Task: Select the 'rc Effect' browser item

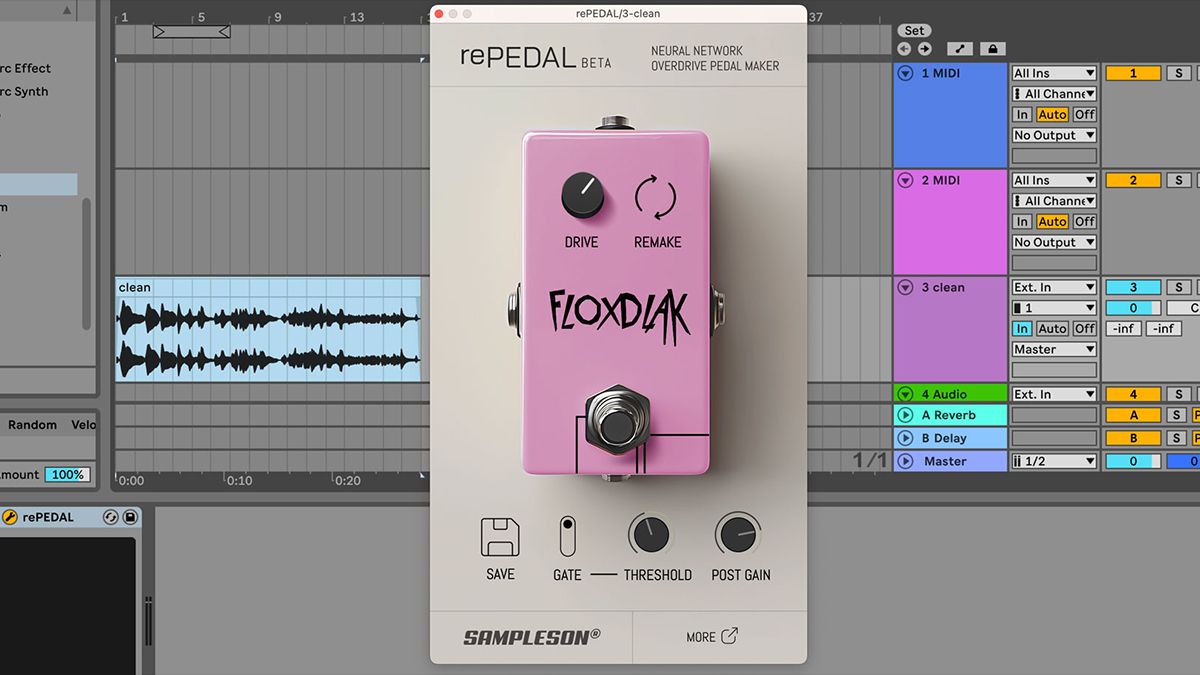Action: tap(26, 68)
